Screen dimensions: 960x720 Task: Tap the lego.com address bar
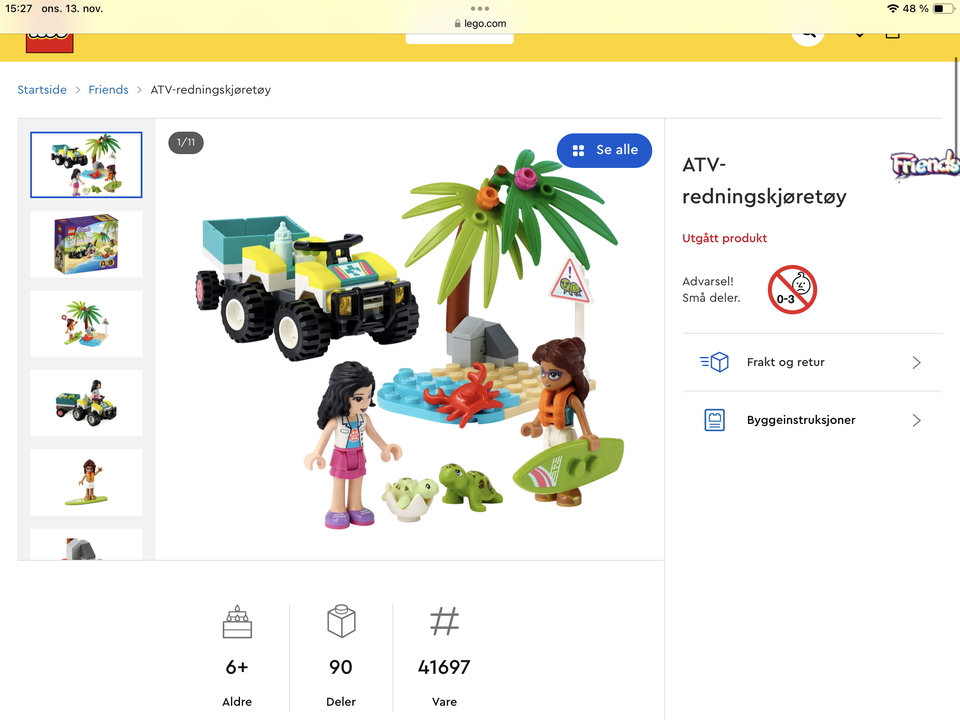[481, 23]
